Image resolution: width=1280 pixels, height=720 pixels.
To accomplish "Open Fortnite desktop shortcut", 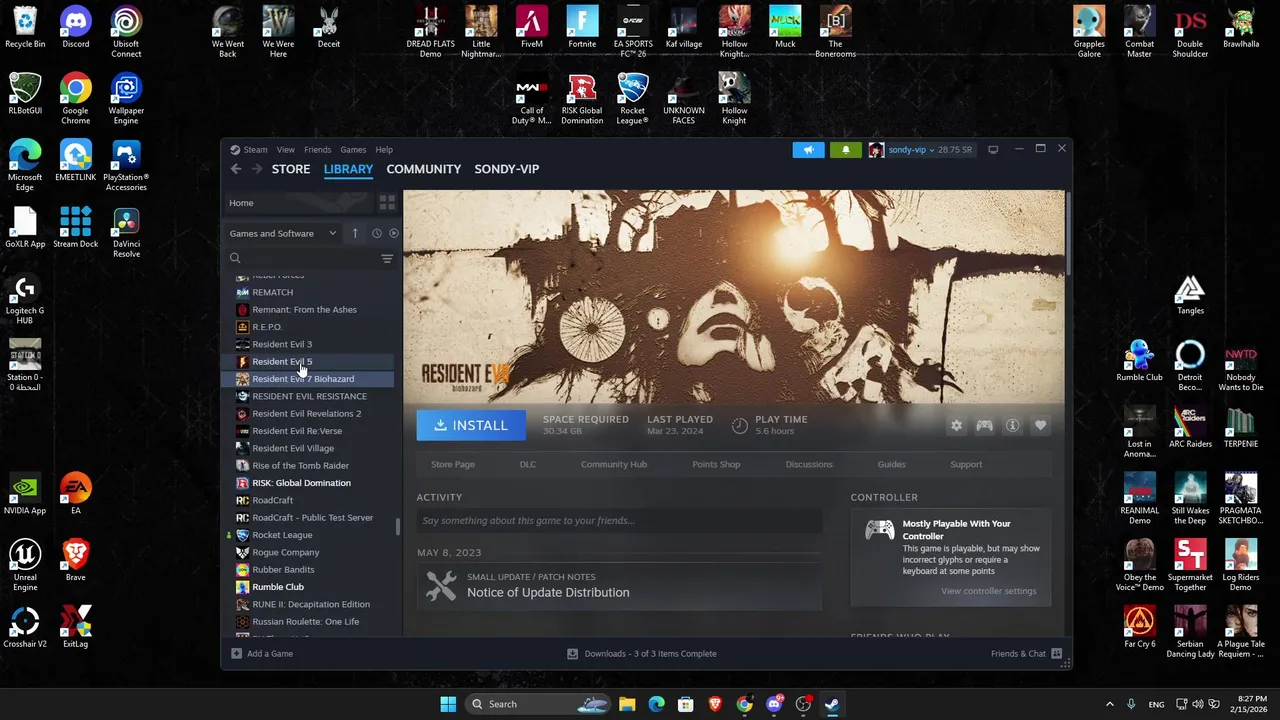I will point(582,28).
